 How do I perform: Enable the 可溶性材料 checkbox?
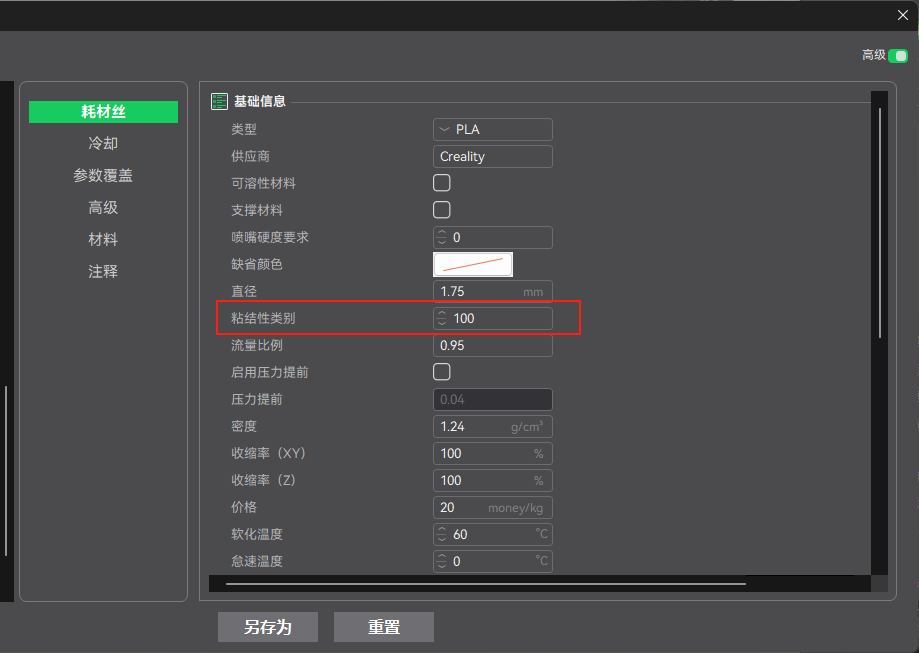(441, 183)
